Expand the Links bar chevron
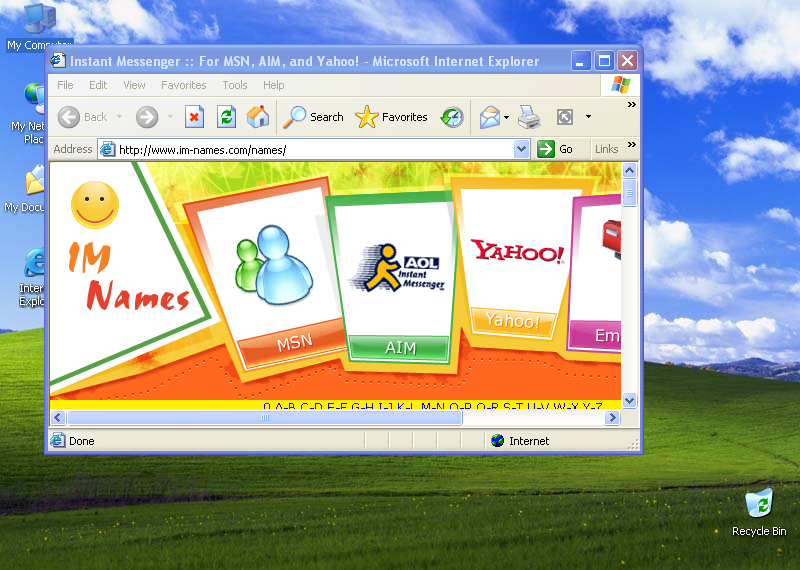 pos(632,144)
